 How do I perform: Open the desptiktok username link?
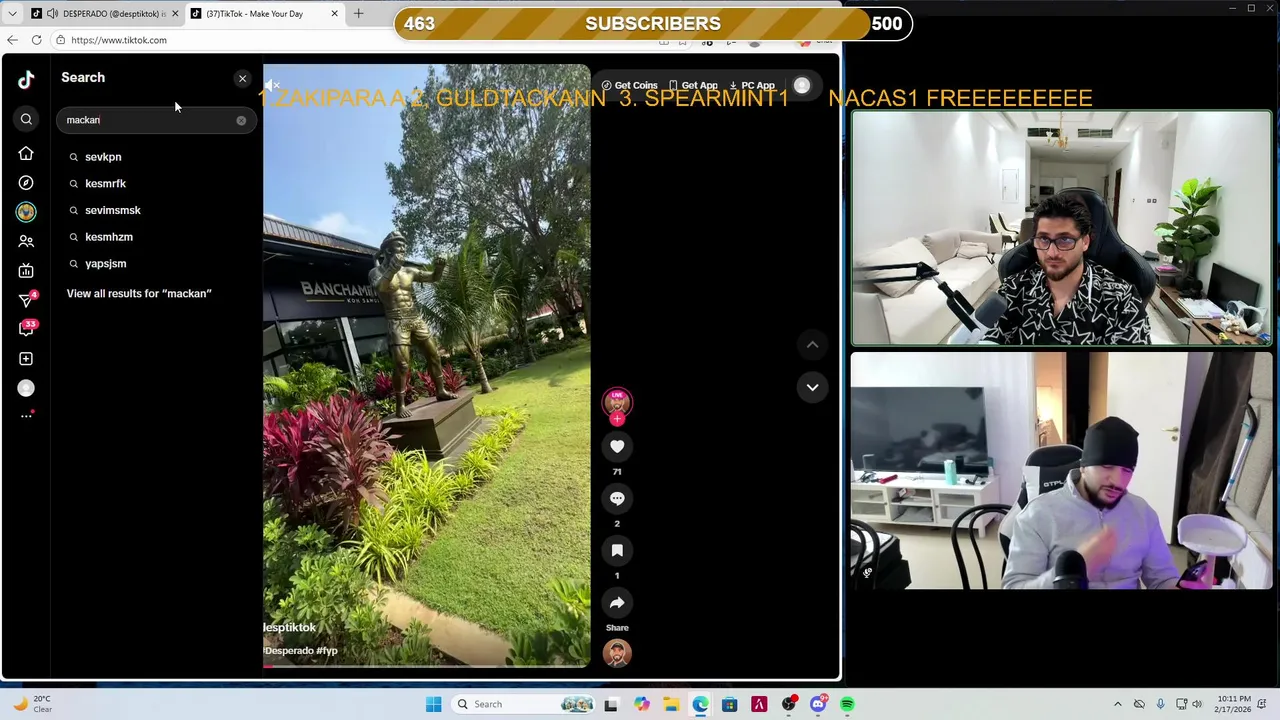pos(289,628)
